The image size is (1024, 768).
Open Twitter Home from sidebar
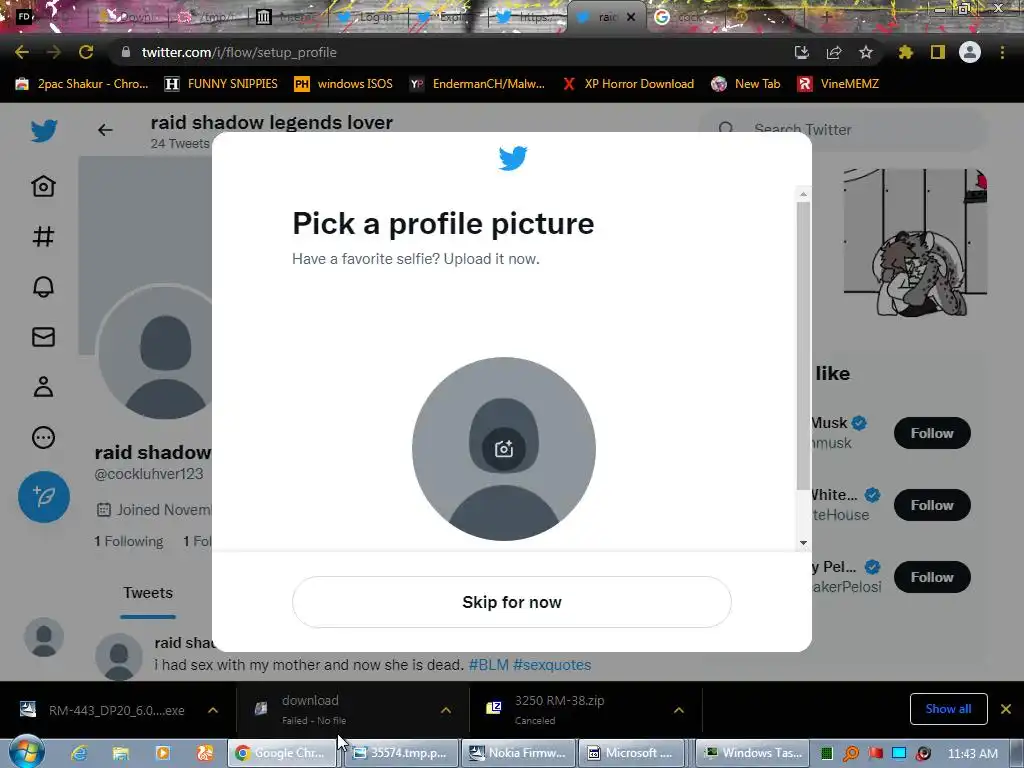43,187
